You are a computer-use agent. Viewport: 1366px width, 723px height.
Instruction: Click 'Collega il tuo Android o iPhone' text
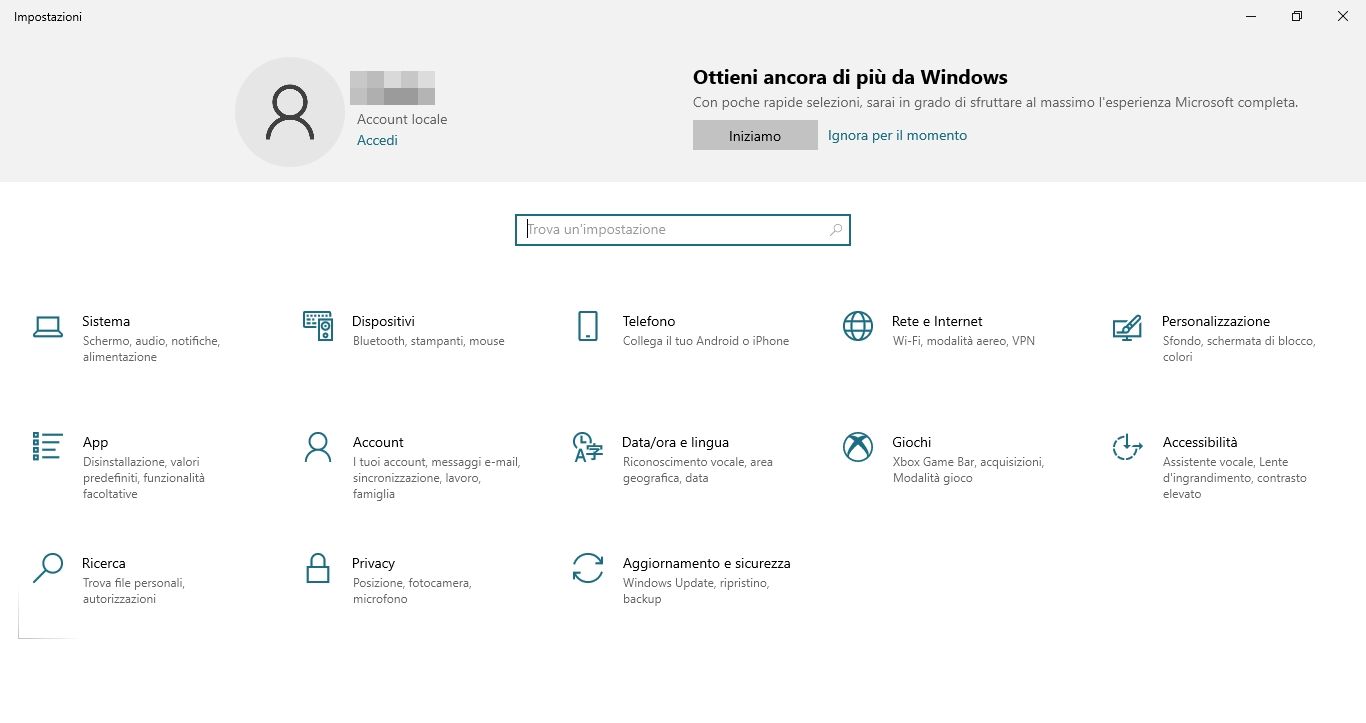[706, 341]
